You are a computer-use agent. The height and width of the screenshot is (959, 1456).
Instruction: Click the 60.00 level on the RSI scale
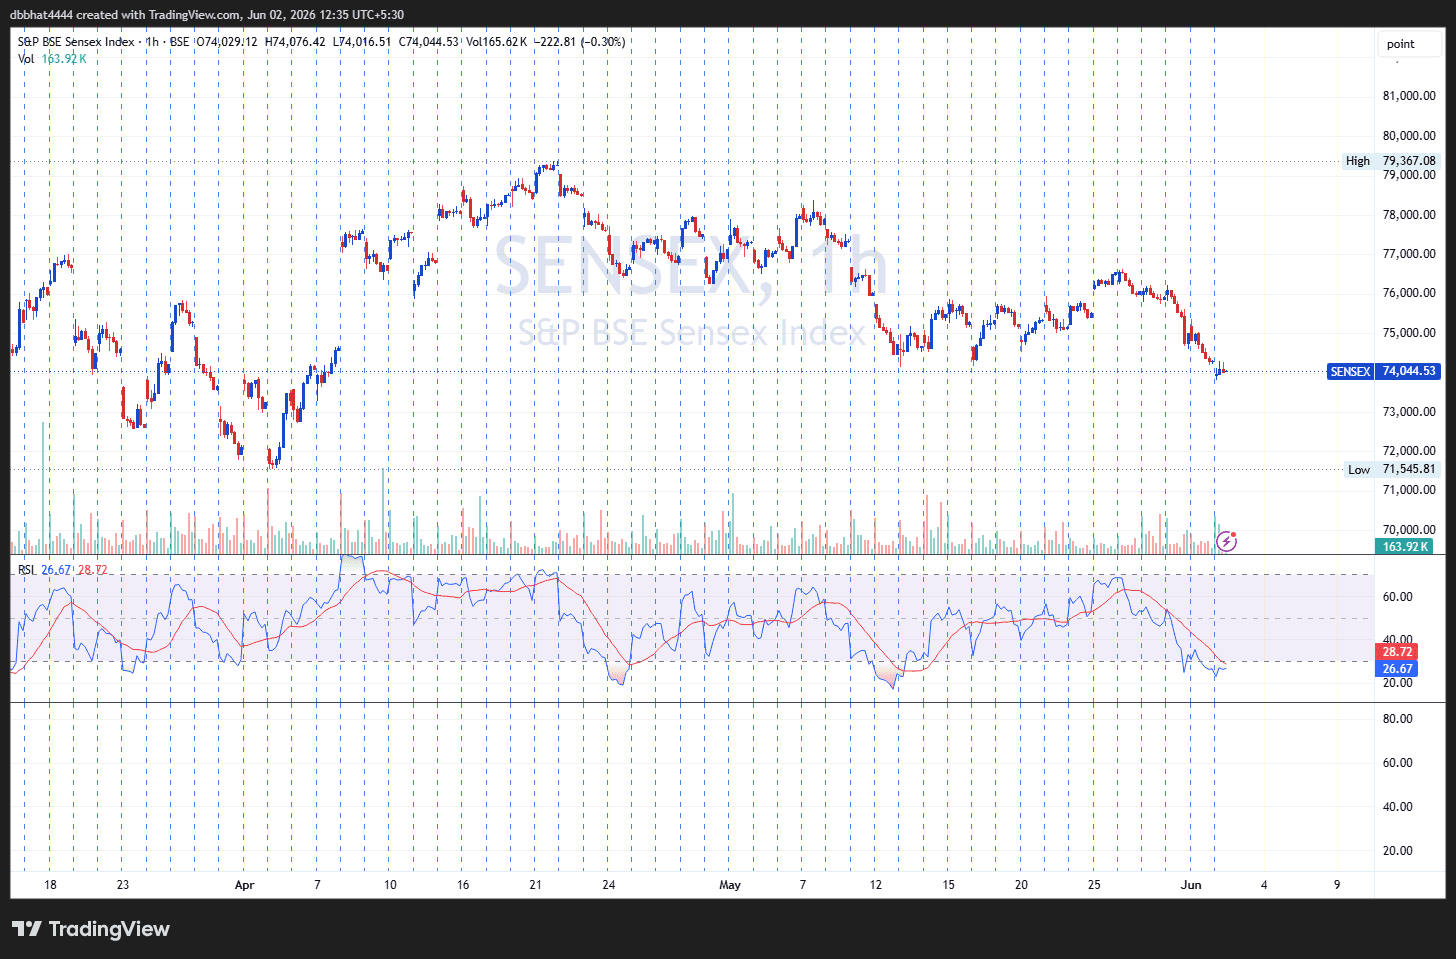click(x=1397, y=597)
